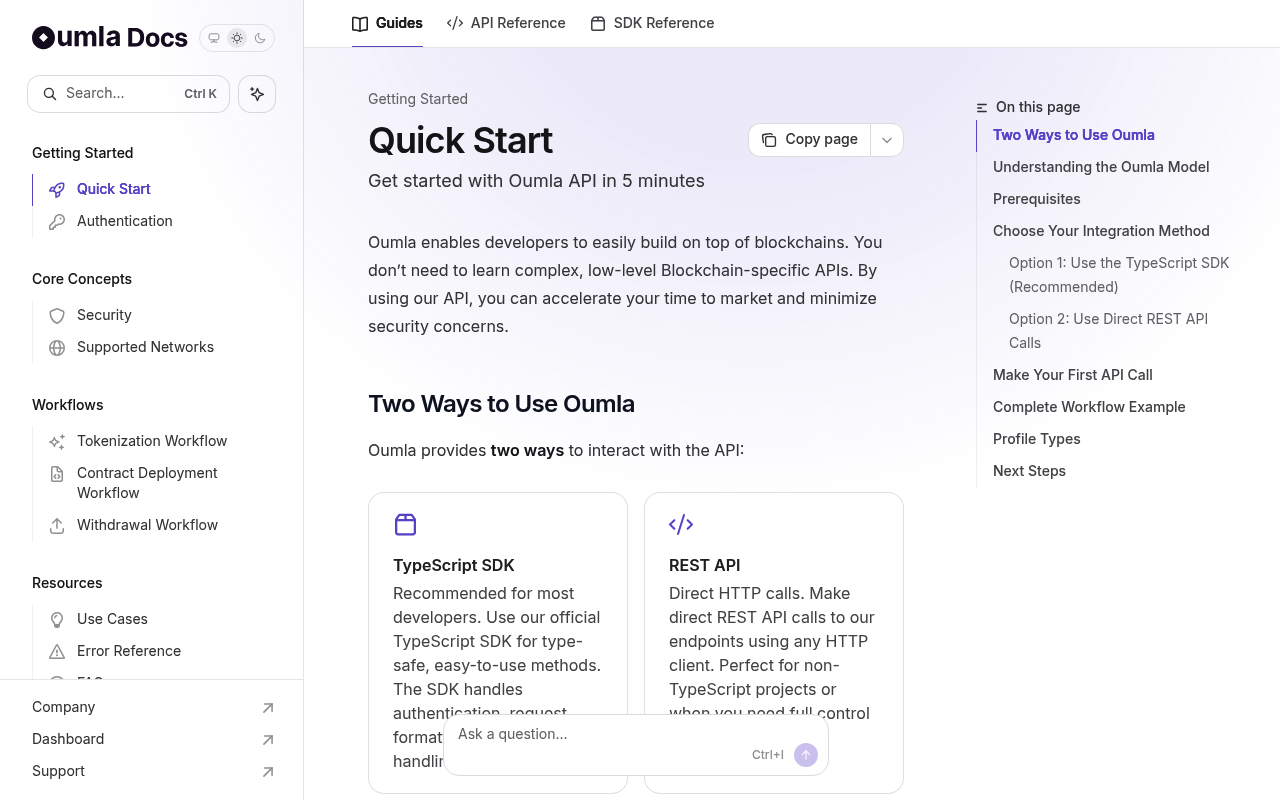Switch to light theme mode
The height and width of the screenshot is (800, 1280).
point(237,38)
